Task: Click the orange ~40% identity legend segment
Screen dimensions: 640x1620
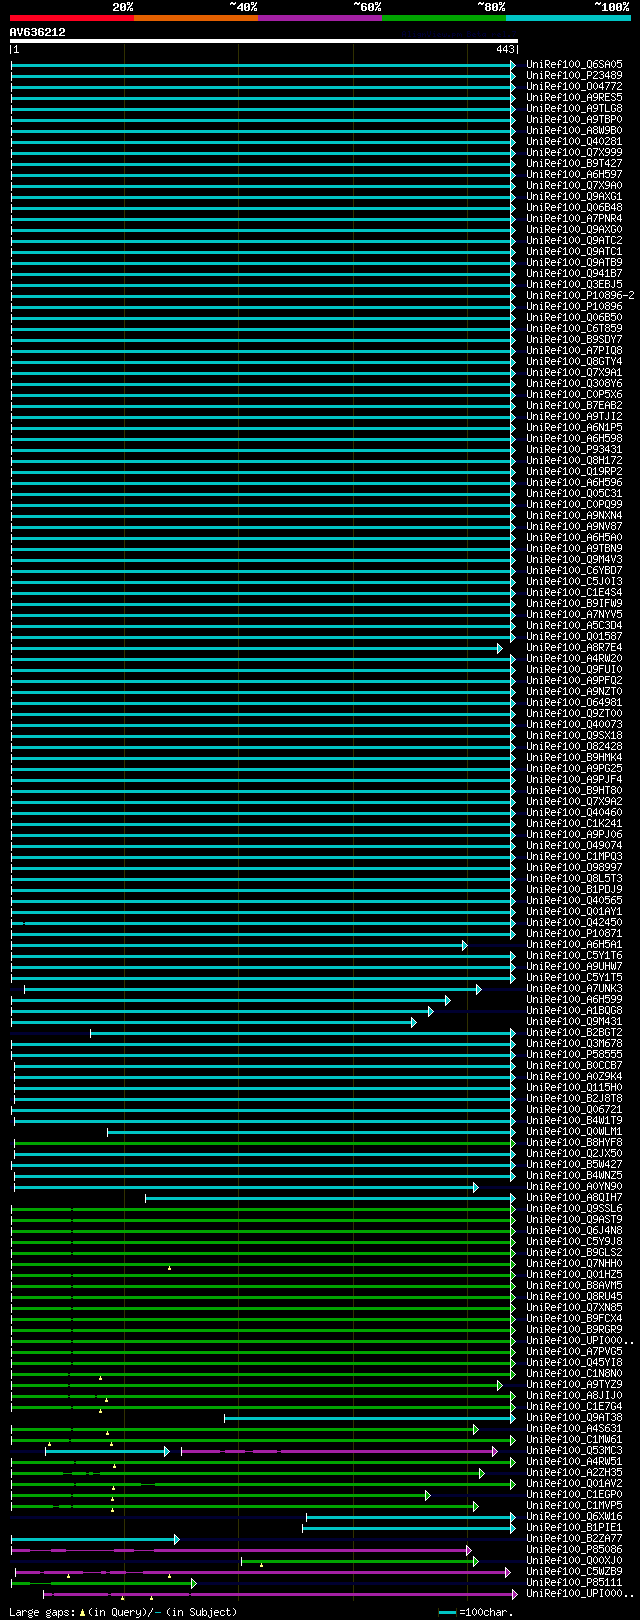Action: pyautogui.click(x=196, y=17)
